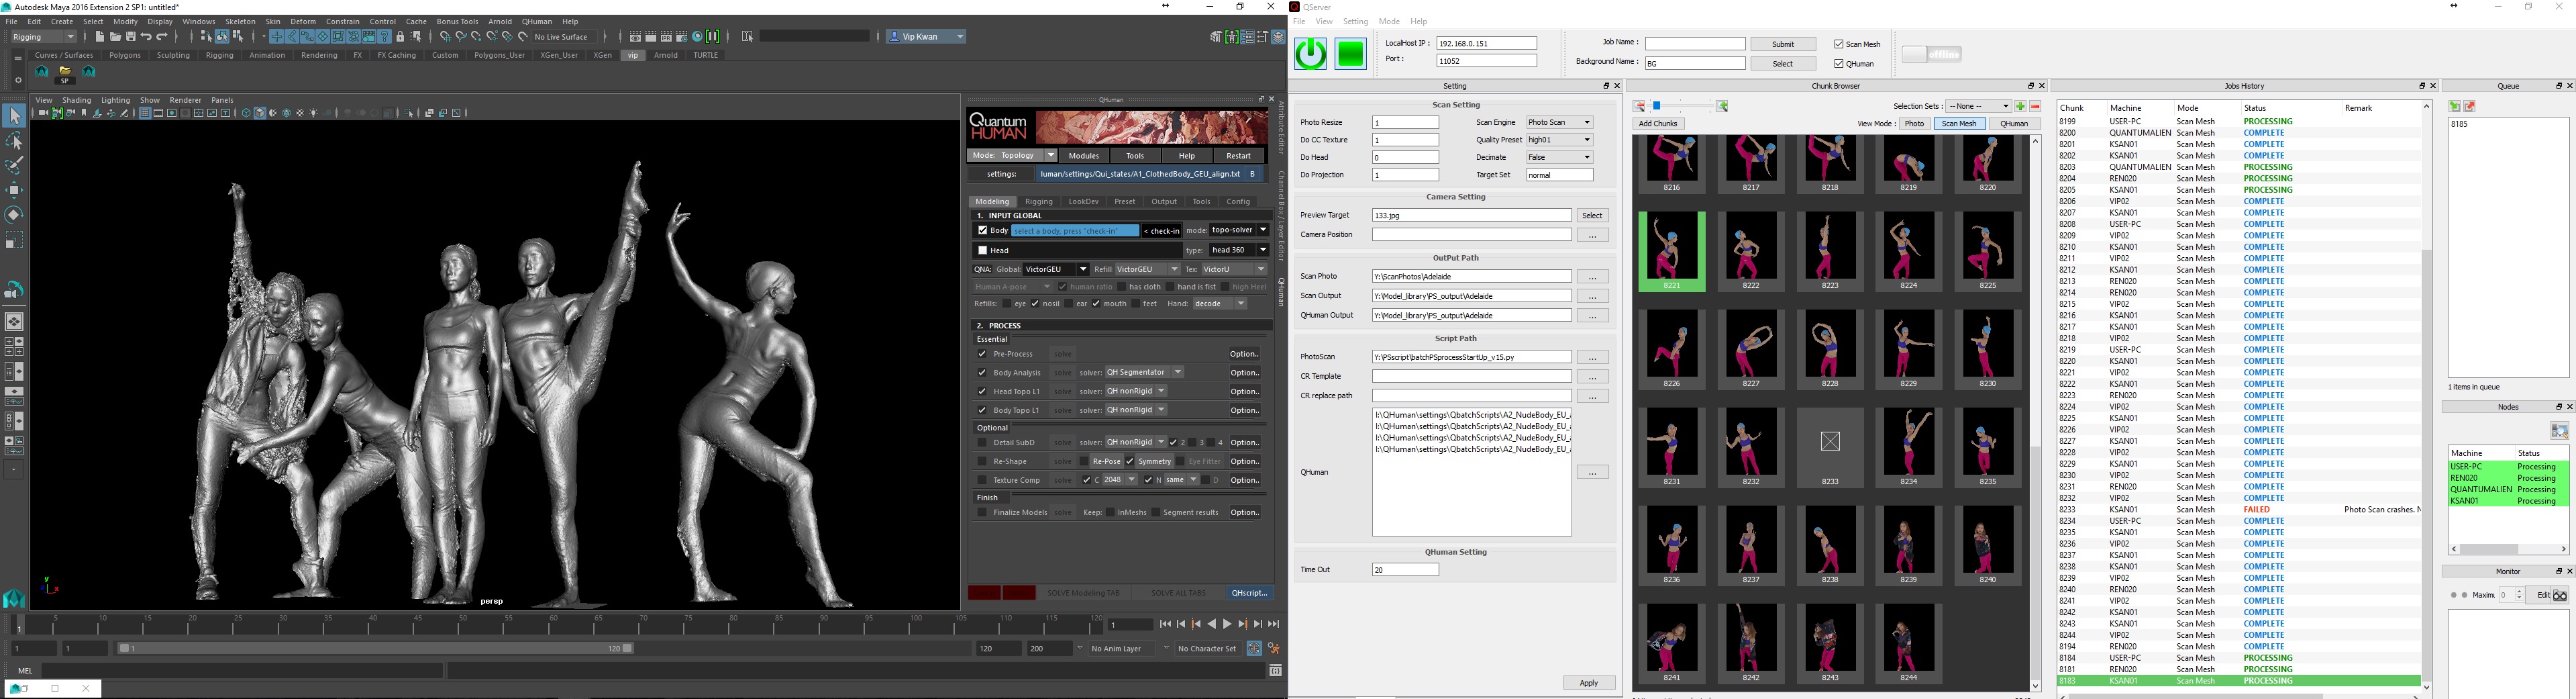Uncheck the Body Analysis checkbox
Viewport: 2576px width, 699px height.
pyautogui.click(x=982, y=373)
